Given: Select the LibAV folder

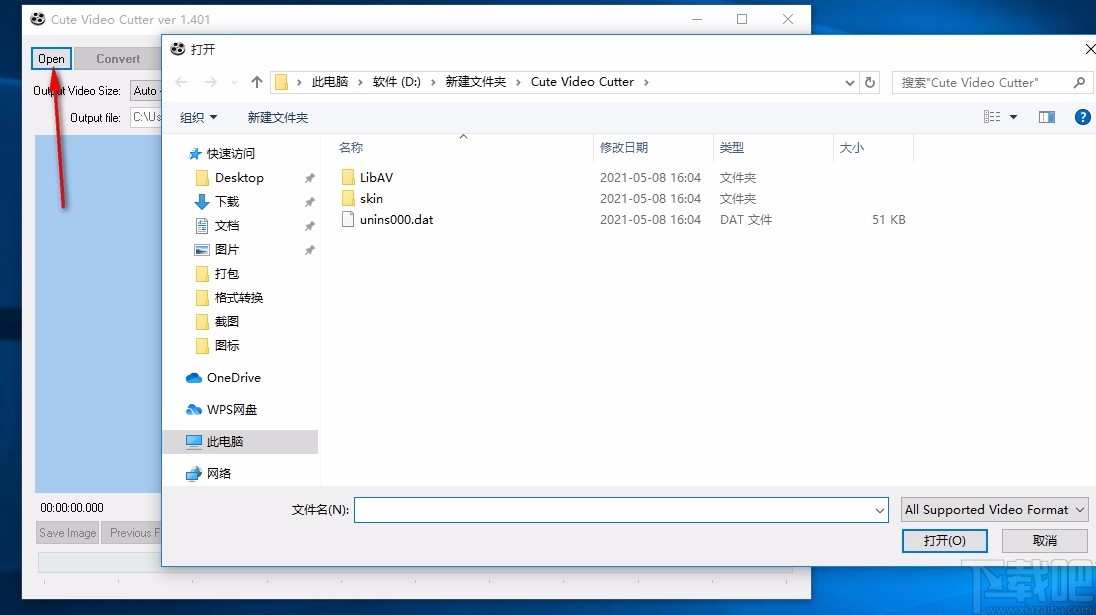Looking at the screenshot, I should pyautogui.click(x=368, y=178).
